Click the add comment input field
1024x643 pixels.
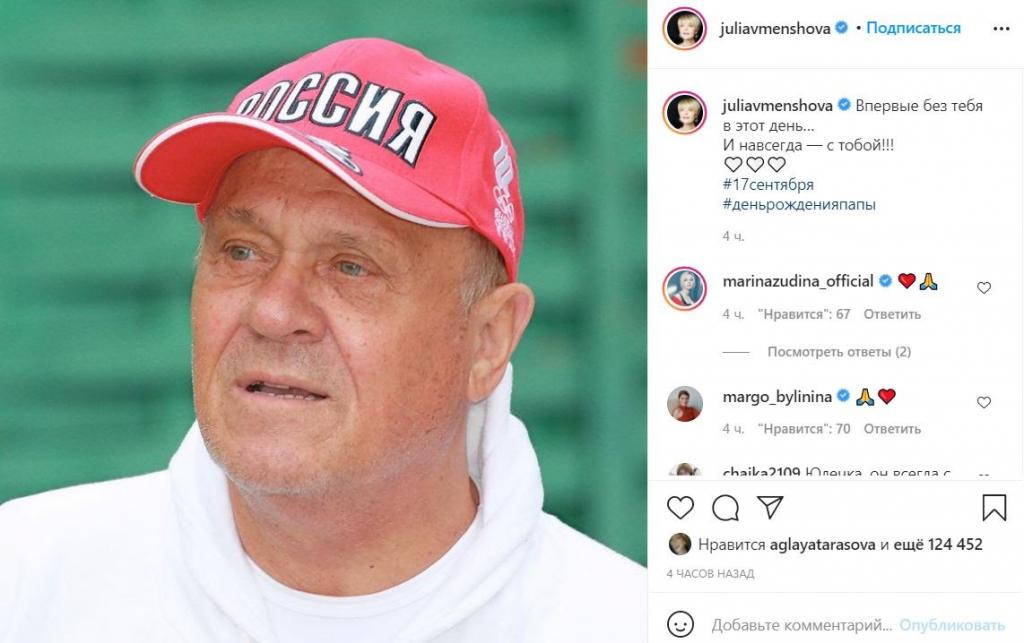tap(801, 625)
